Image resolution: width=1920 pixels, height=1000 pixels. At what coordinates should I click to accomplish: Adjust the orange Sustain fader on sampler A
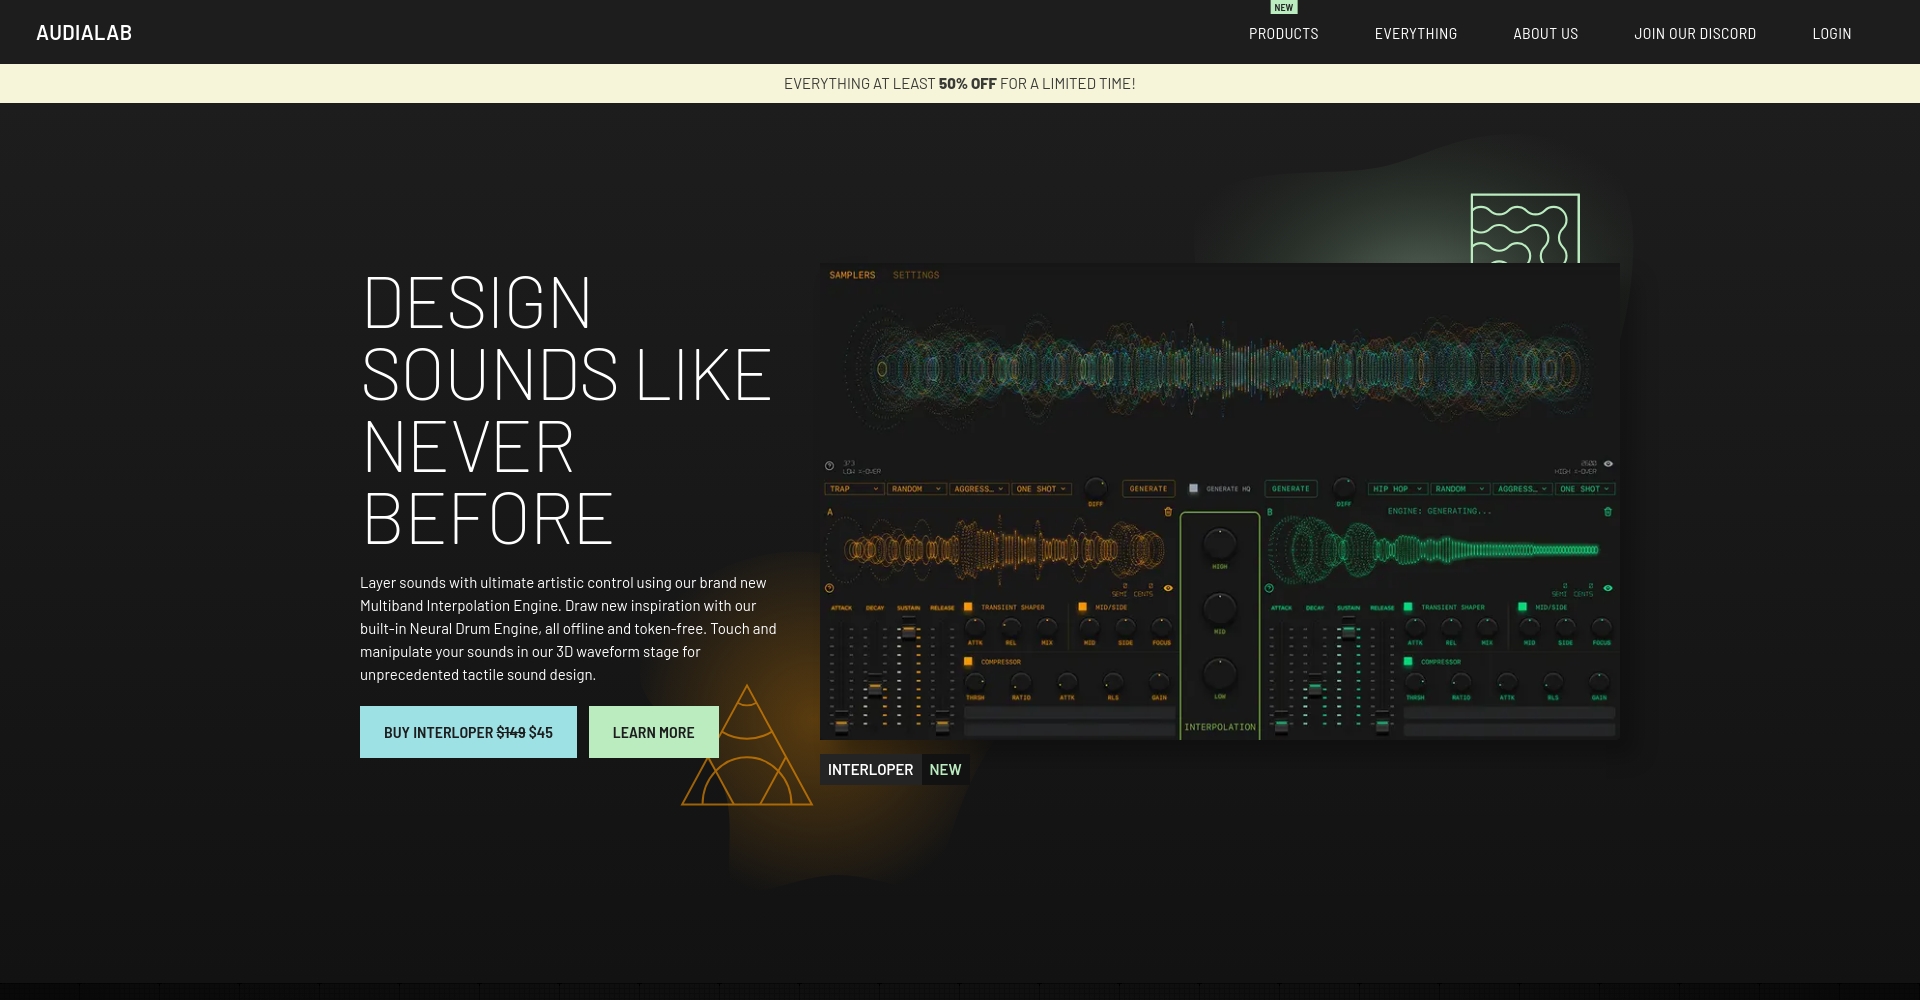(x=908, y=632)
